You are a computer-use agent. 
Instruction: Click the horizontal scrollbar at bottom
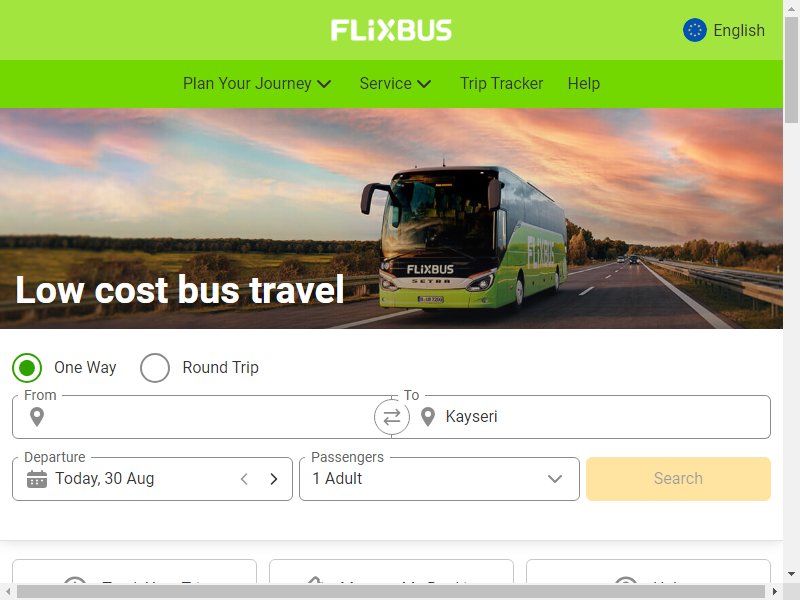(x=391, y=592)
